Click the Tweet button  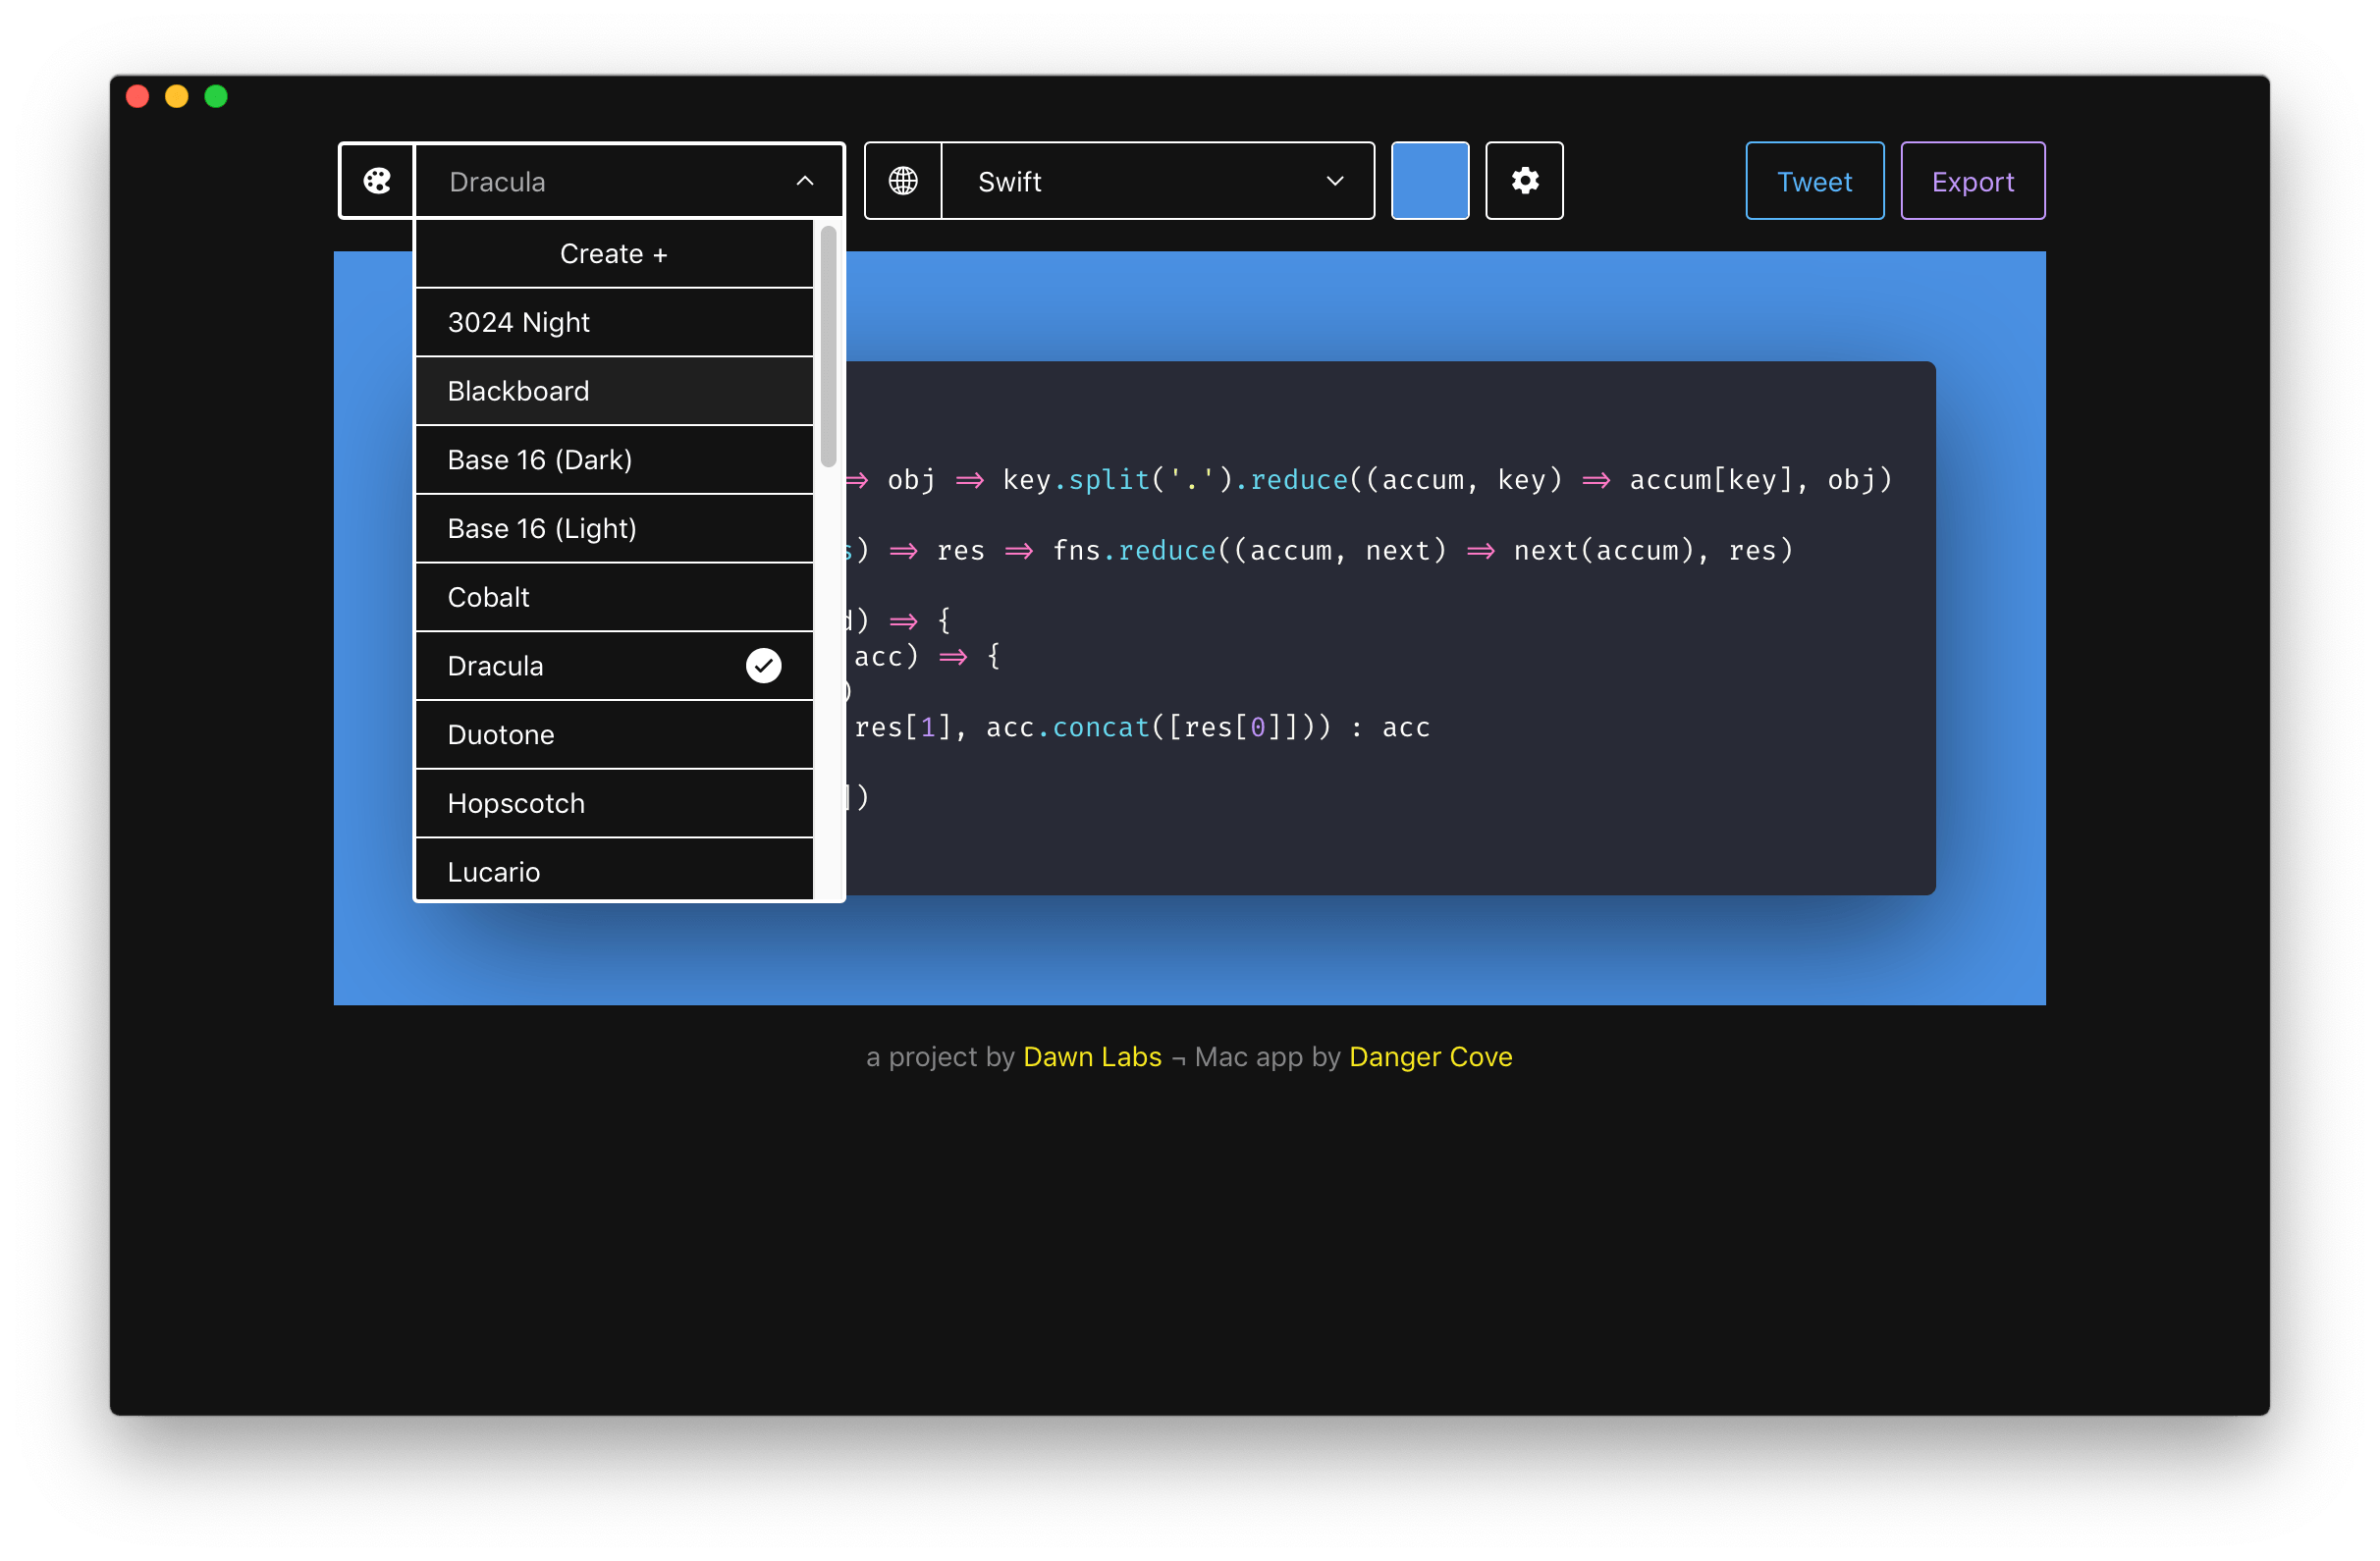pyautogui.click(x=1814, y=181)
